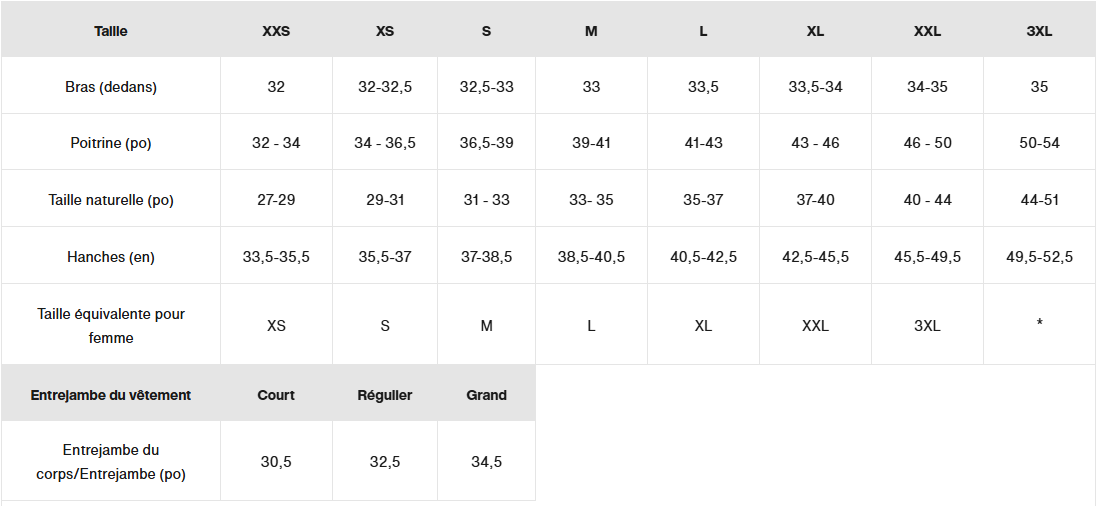Click the Entrejambe du vêtement header
Viewport: 1096px width, 506px height.
pos(111,395)
